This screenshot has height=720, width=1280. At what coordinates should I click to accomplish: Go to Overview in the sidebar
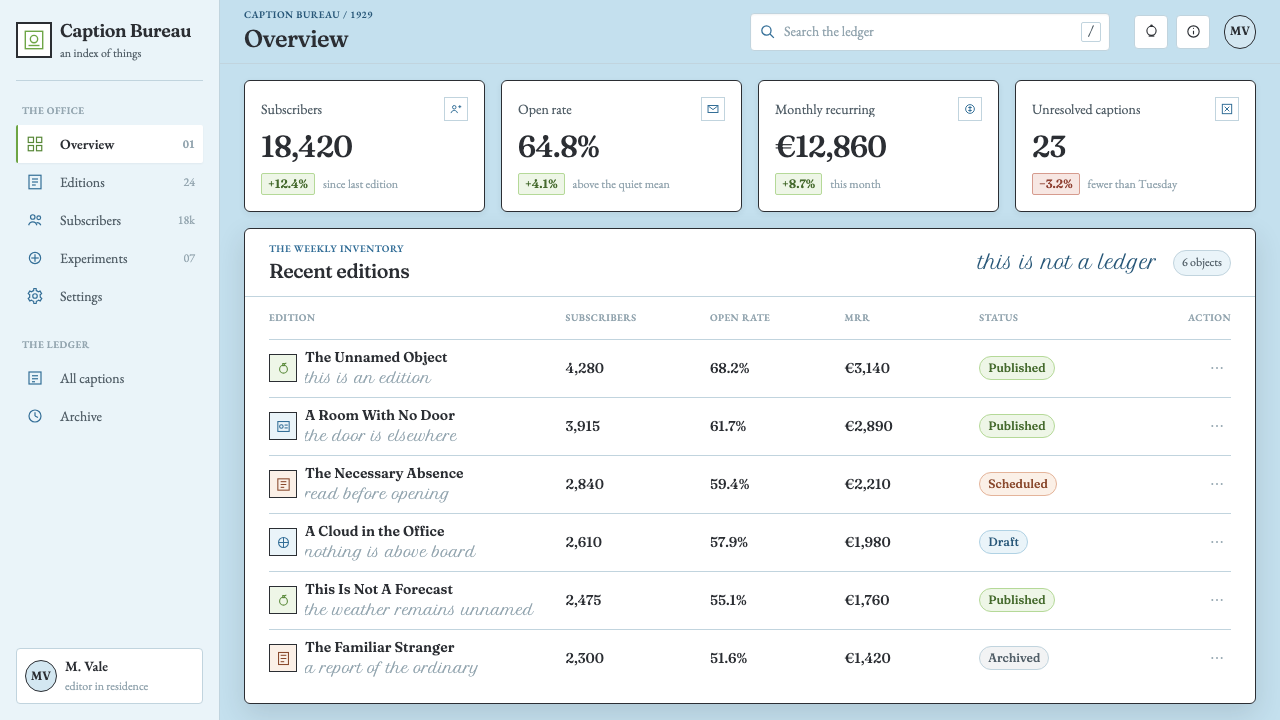(110, 144)
